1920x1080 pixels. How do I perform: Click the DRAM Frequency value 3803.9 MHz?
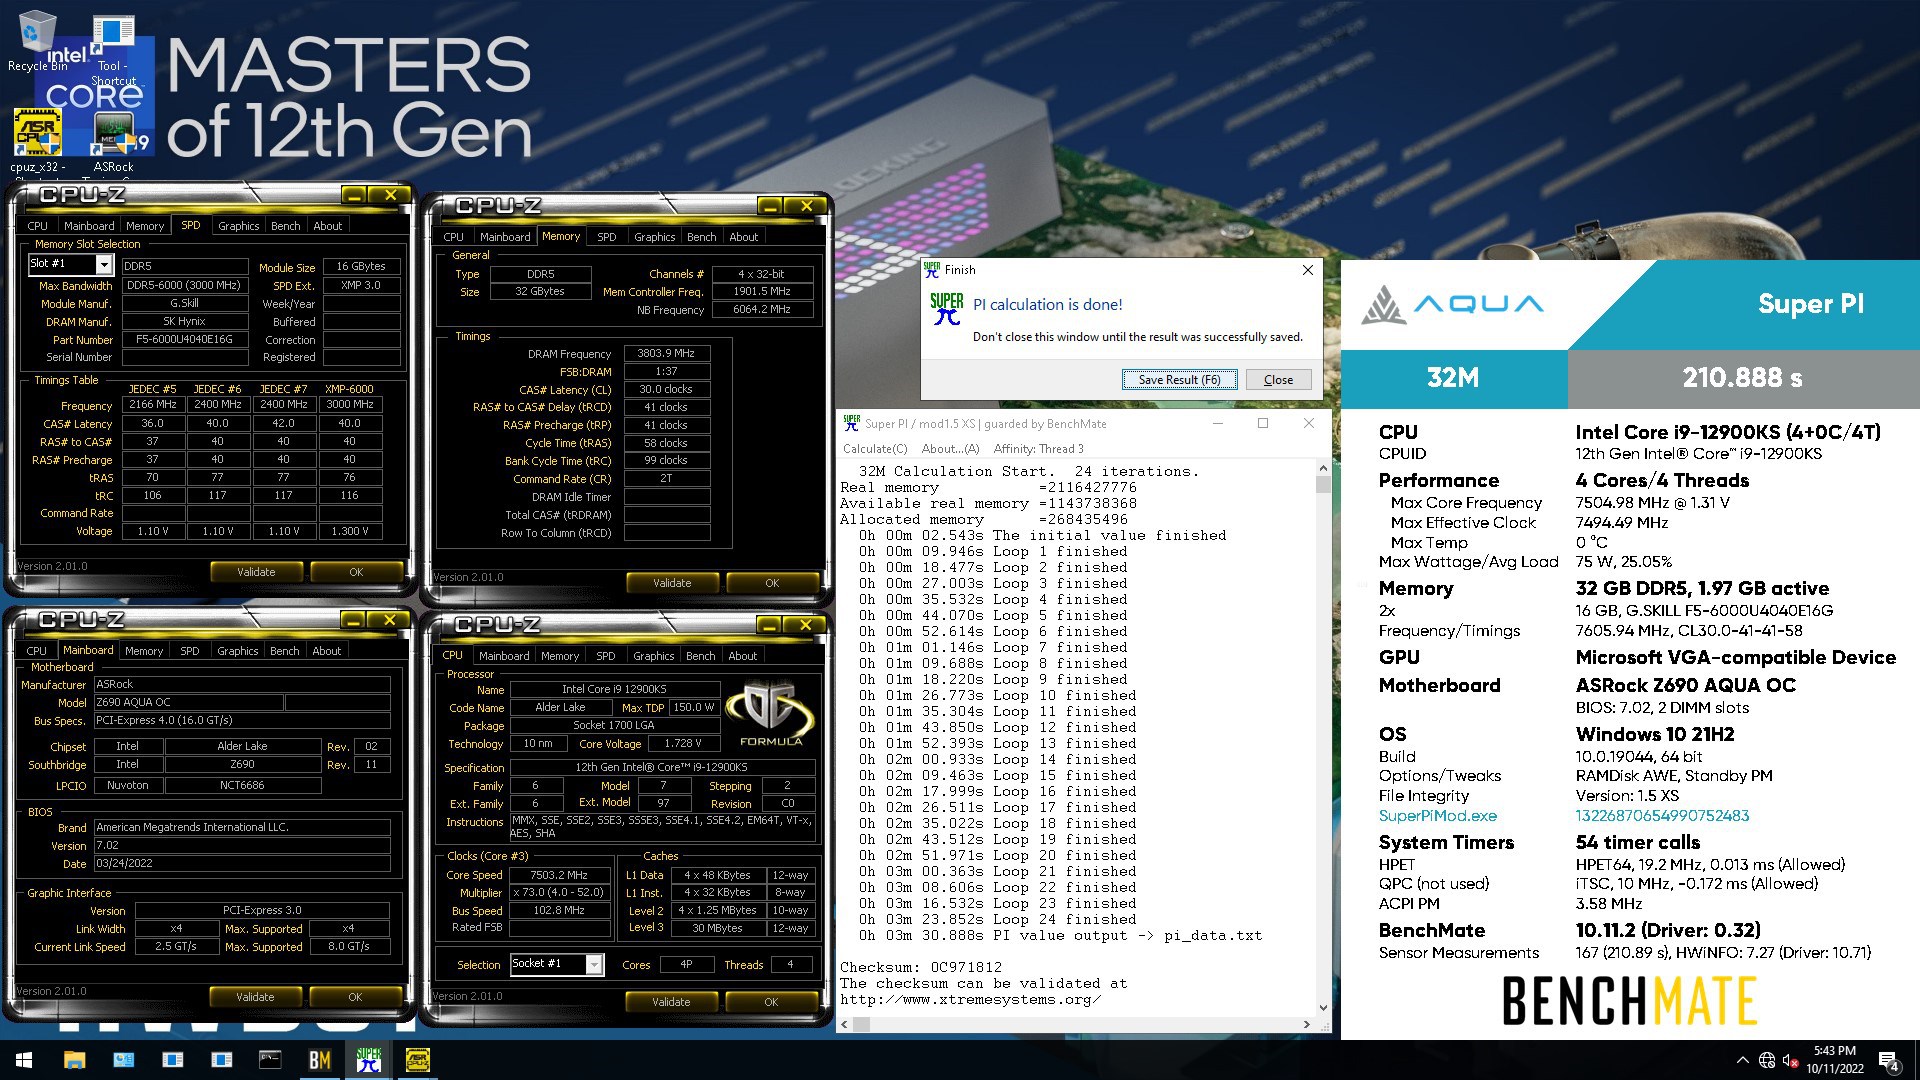pyautogui.click(x=666, y=353)
